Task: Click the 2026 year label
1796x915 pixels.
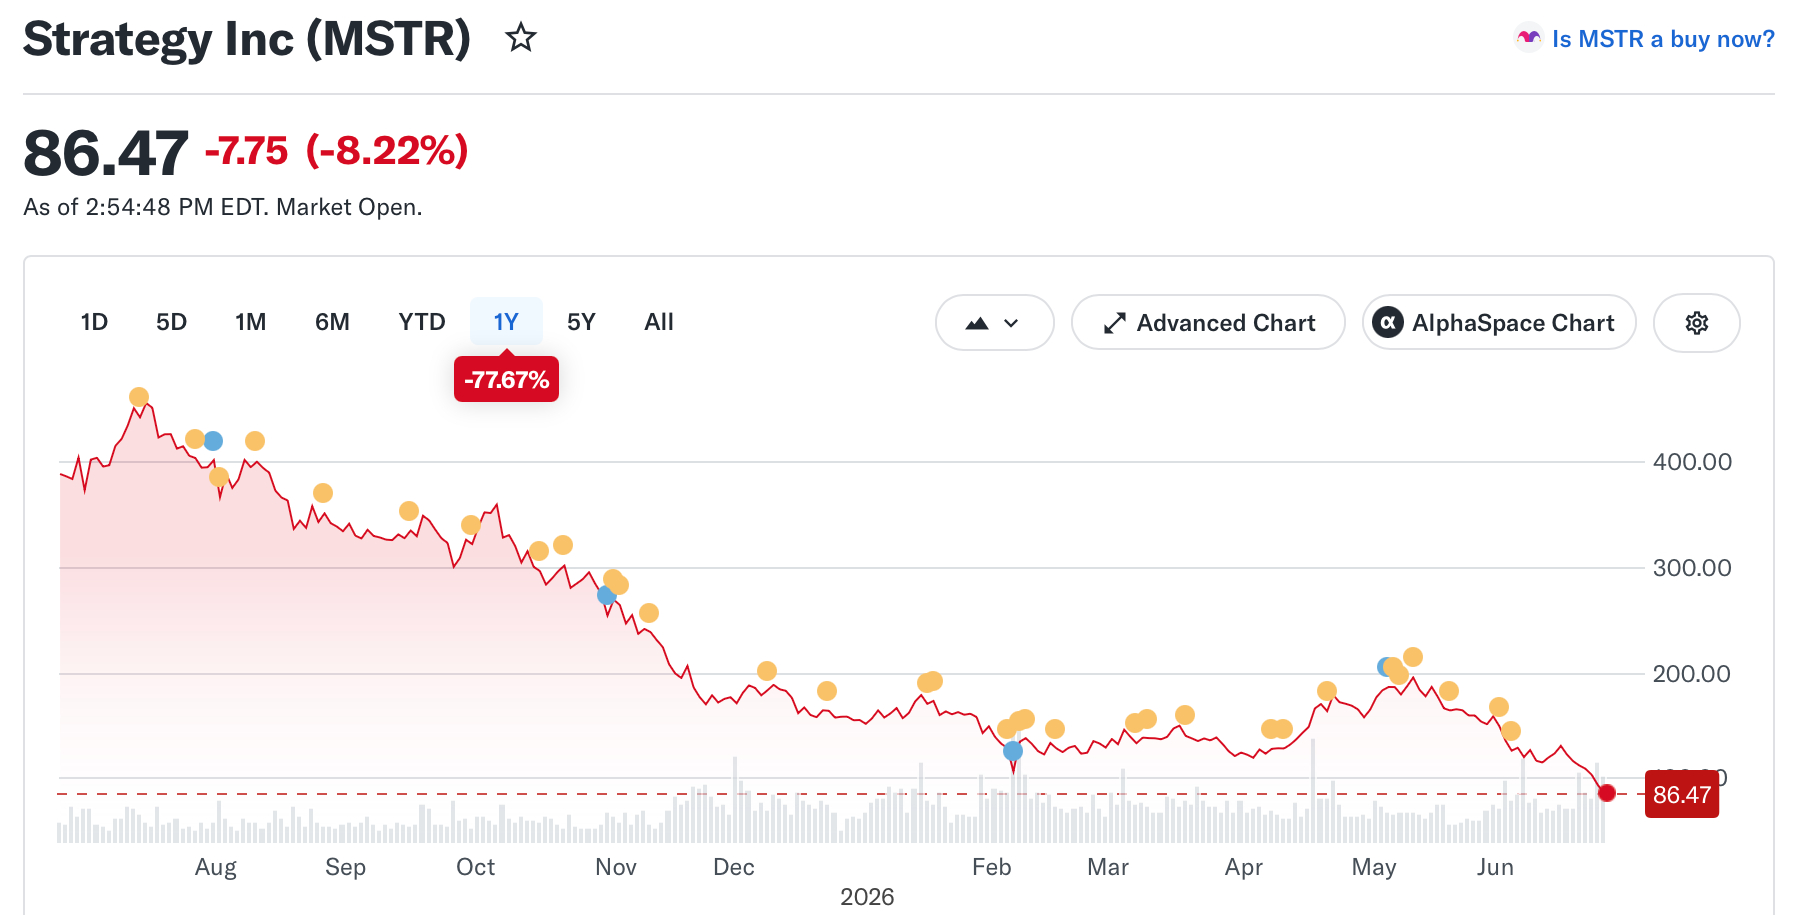Action: pyautogui.click(x=867, y=897)
